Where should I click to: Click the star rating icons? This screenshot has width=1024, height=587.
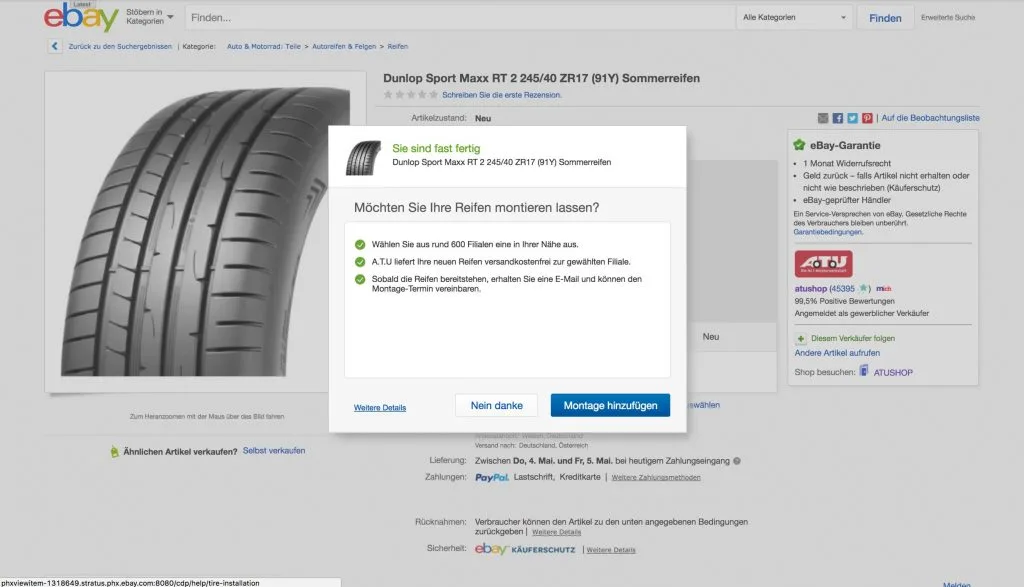[411, 95]
